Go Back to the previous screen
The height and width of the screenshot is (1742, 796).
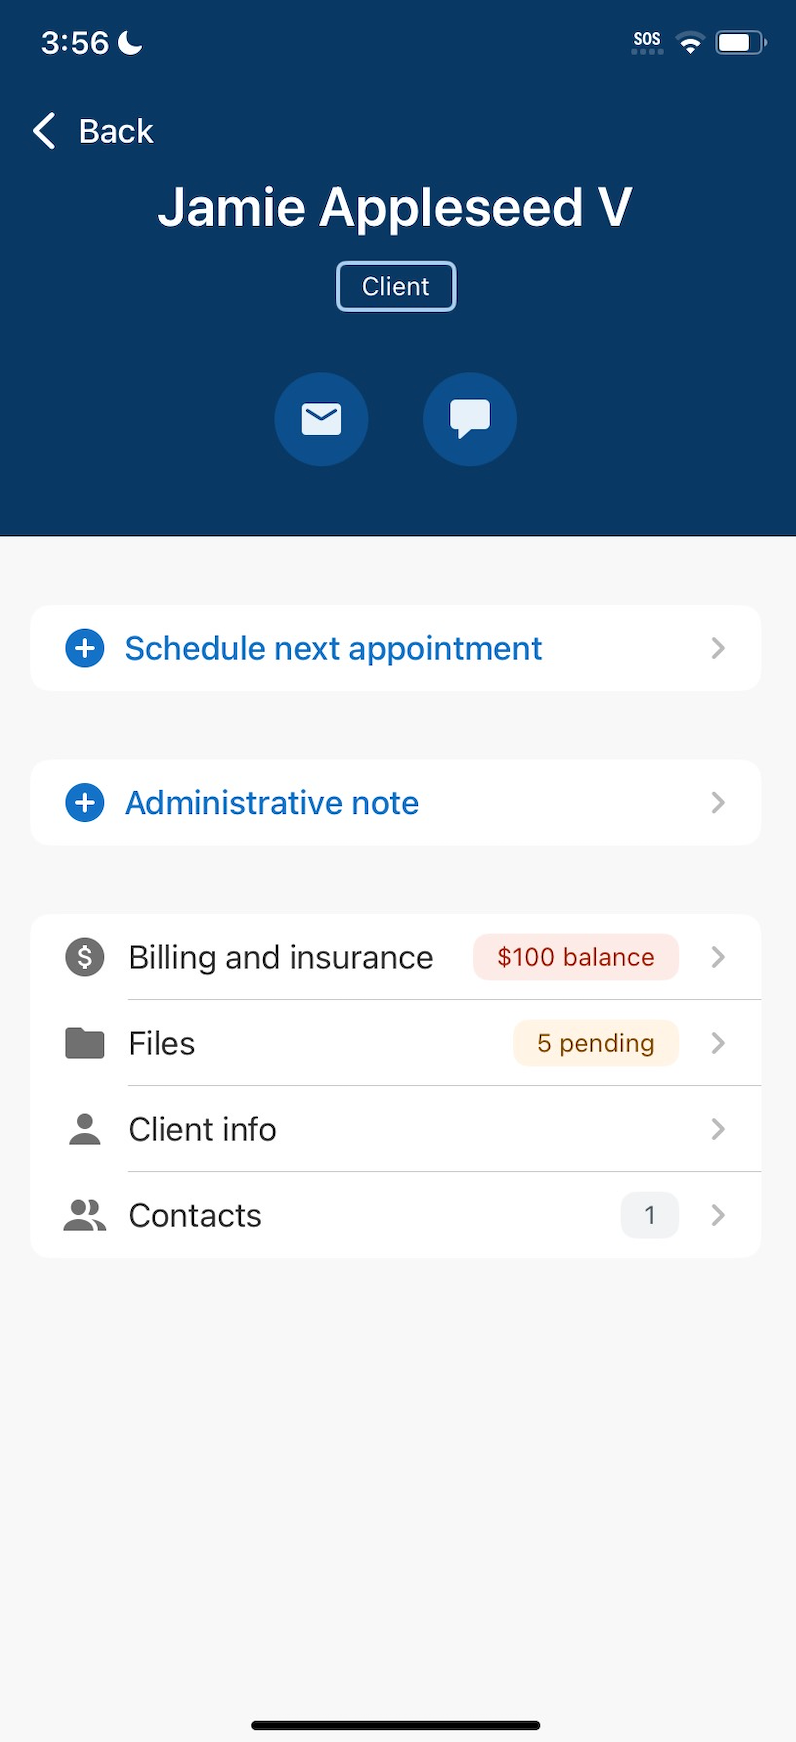94,131
